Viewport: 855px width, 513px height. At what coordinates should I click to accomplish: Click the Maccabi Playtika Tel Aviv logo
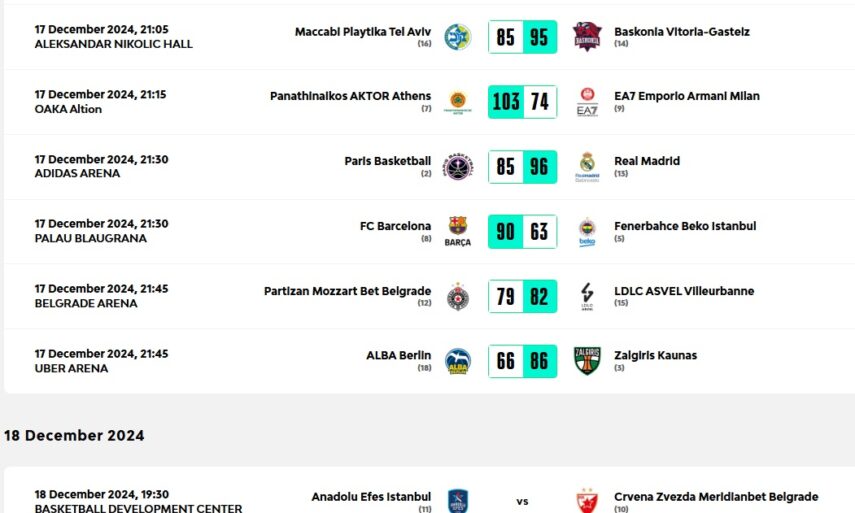(x=458, y=37)
